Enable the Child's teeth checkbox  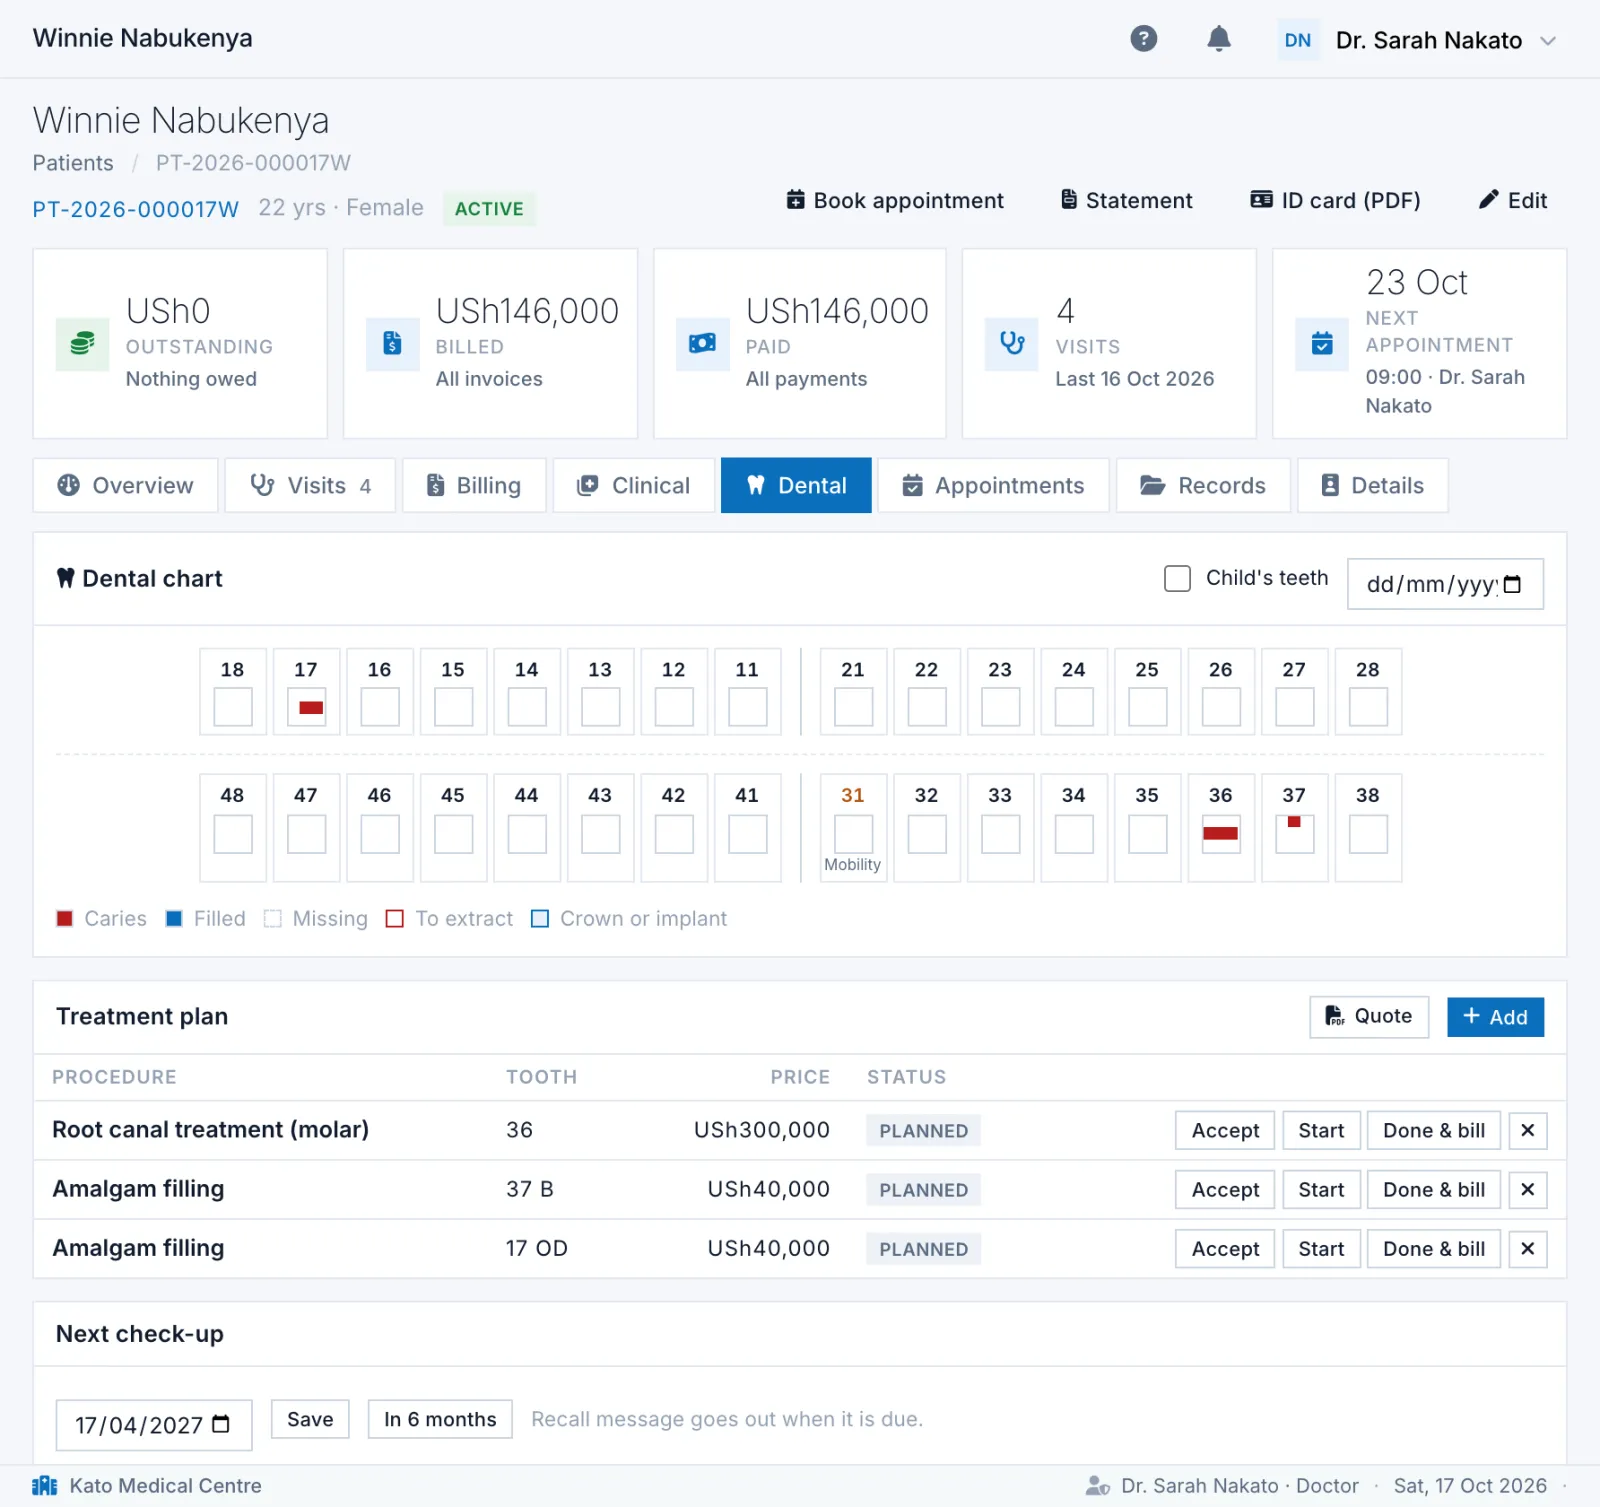coord(1178,579)
